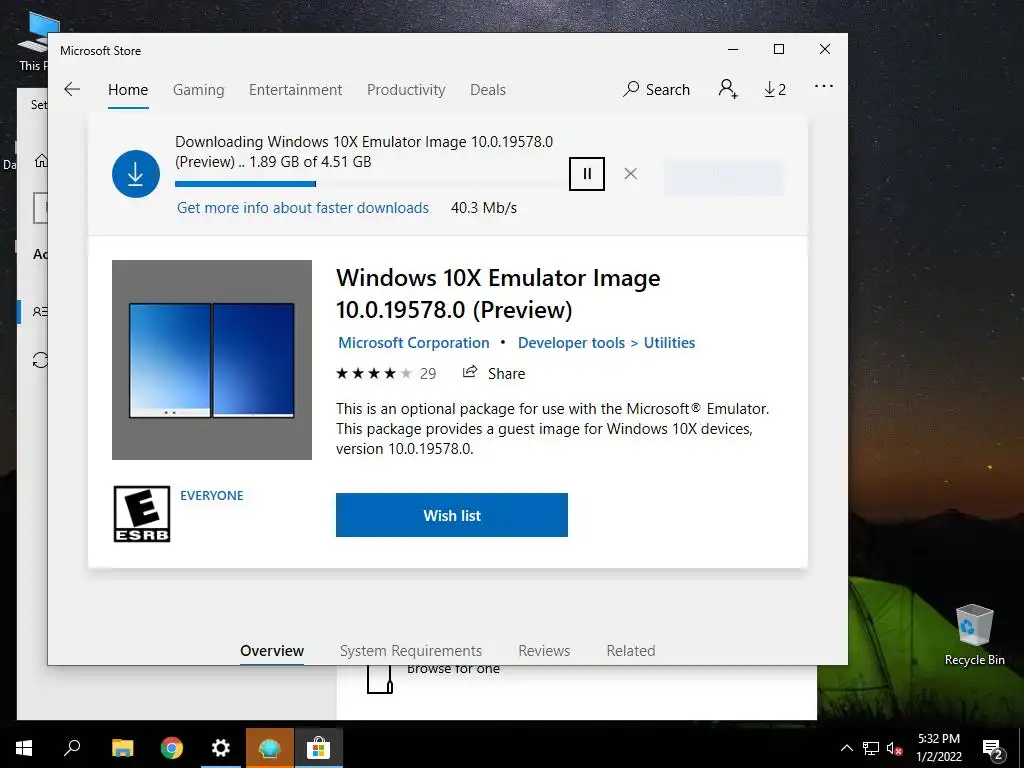Open the Recycle Bin desktop icon

tap(974, 635)
